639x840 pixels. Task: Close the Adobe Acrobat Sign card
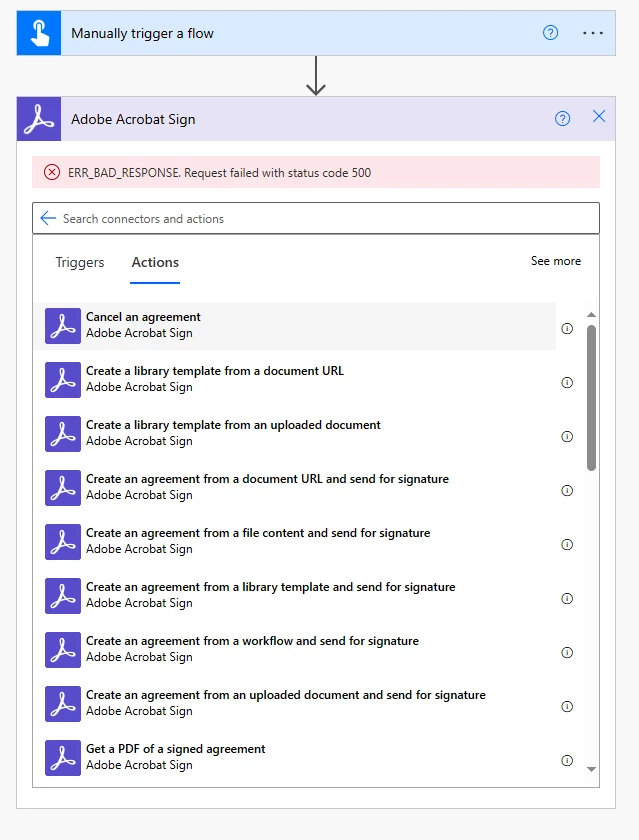pos(599,116)
